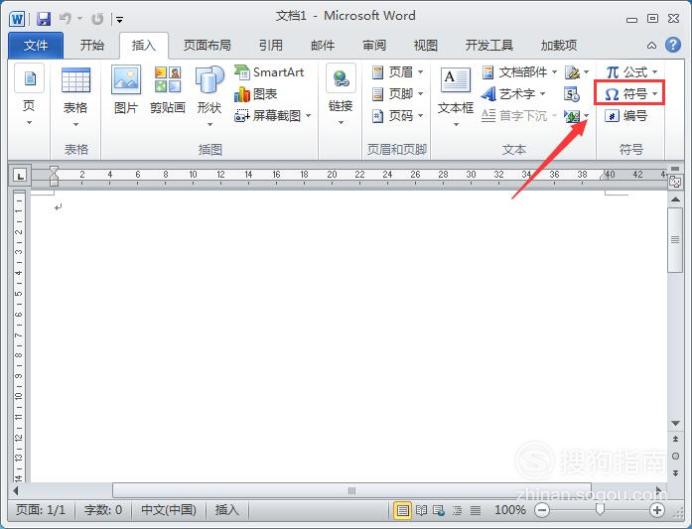Toggle 插入 insert mode in status bar
692x529 pixels.
click(227, 510)
